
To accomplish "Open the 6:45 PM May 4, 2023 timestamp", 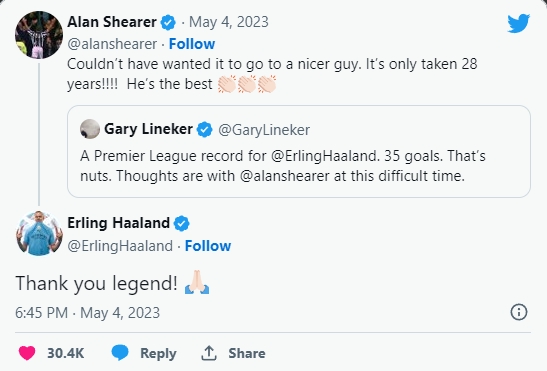I will click(88, 313).
